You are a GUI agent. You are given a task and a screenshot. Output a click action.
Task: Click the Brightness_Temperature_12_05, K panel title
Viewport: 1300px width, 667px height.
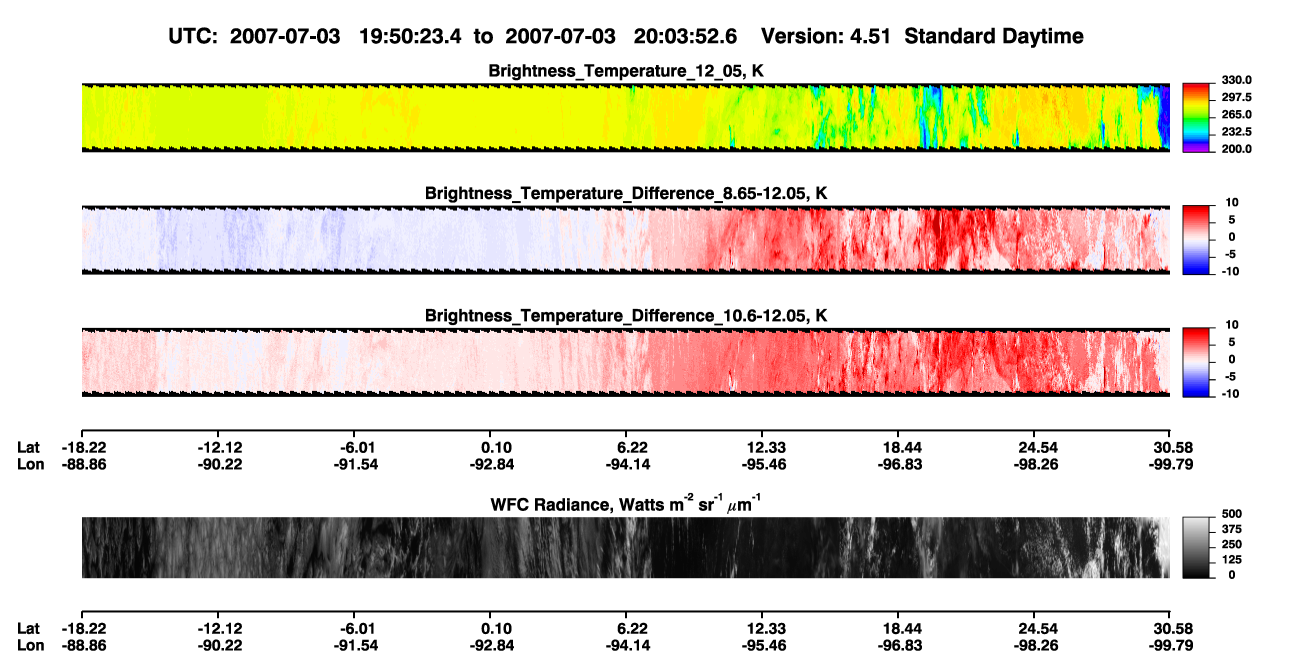coord(626,71)
